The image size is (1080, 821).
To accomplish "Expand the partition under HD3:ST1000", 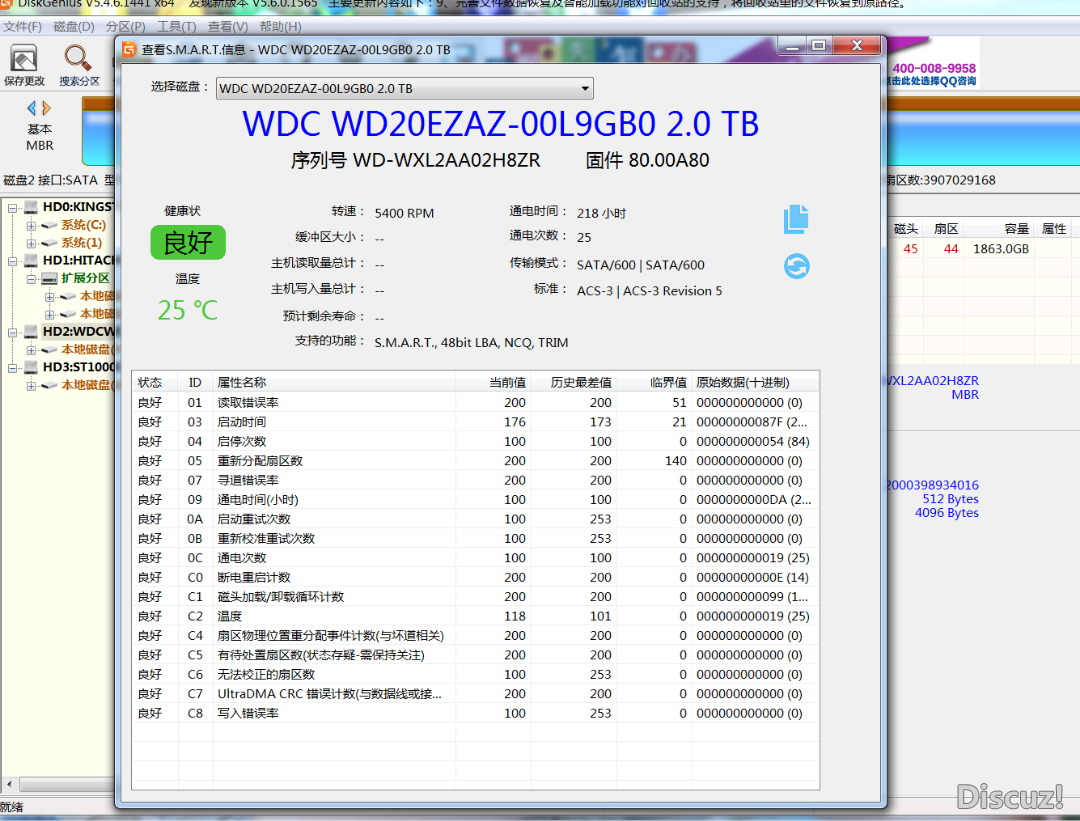I will pos(31,386).
